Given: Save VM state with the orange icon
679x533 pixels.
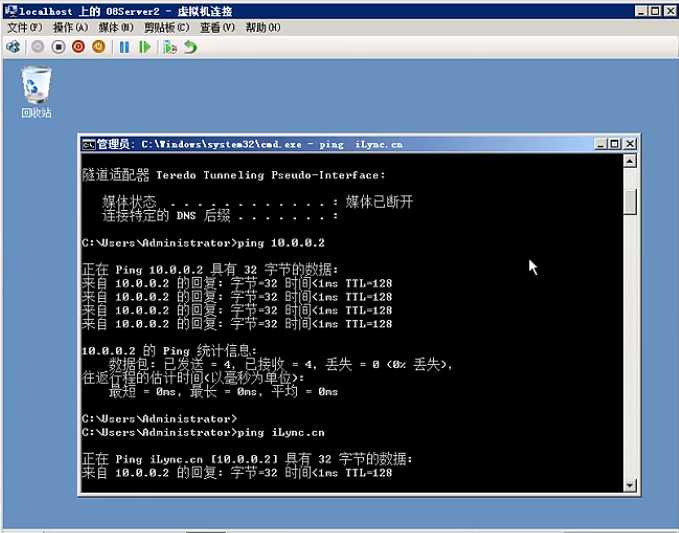Looking at the screenshot, I should (99, 47).
